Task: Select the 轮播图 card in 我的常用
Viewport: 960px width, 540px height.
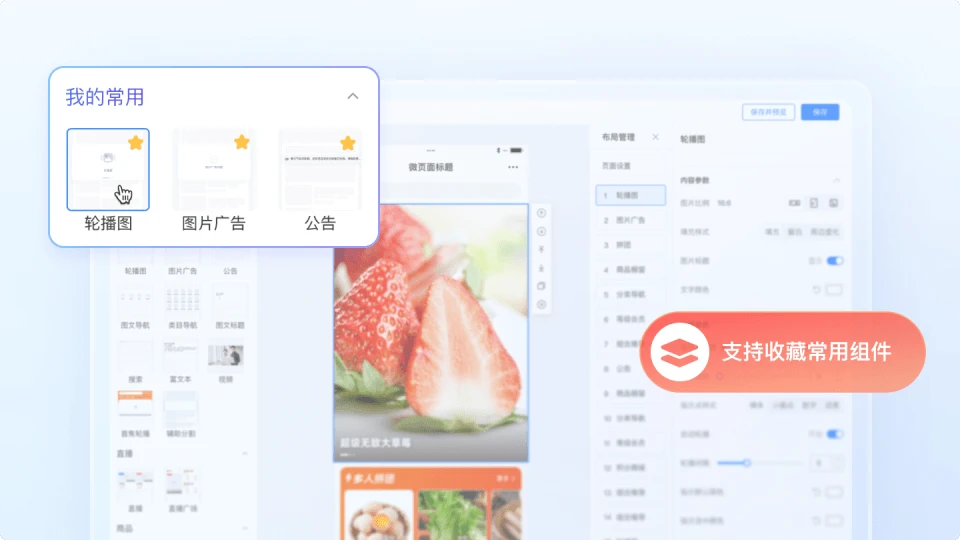Action: click(108, 170)
